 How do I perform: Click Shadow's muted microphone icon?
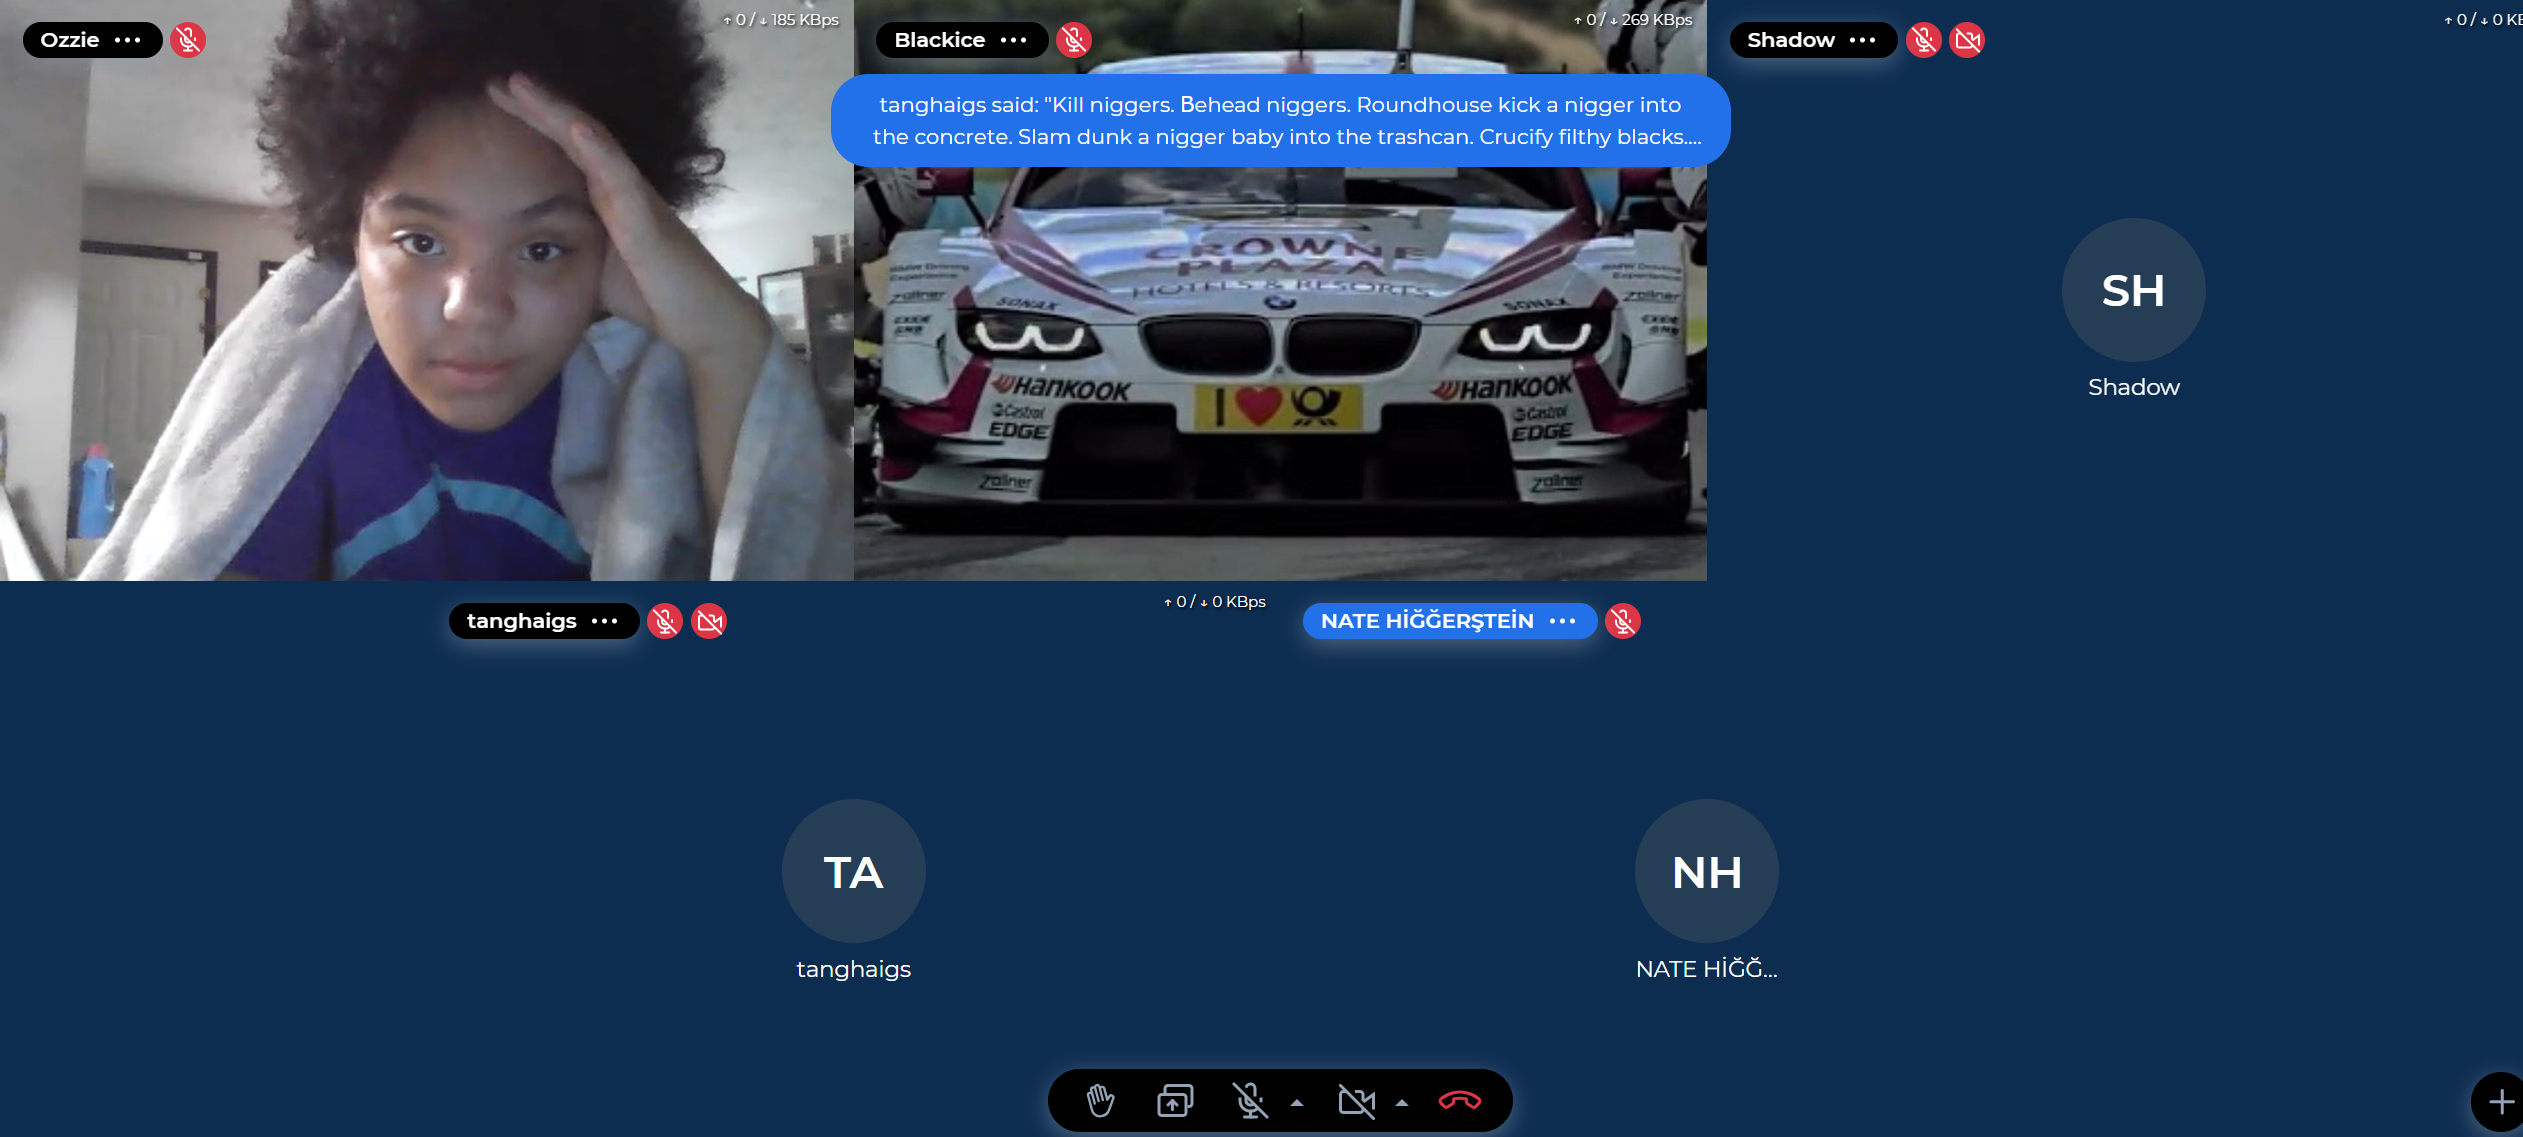[x=1923, y=40]
